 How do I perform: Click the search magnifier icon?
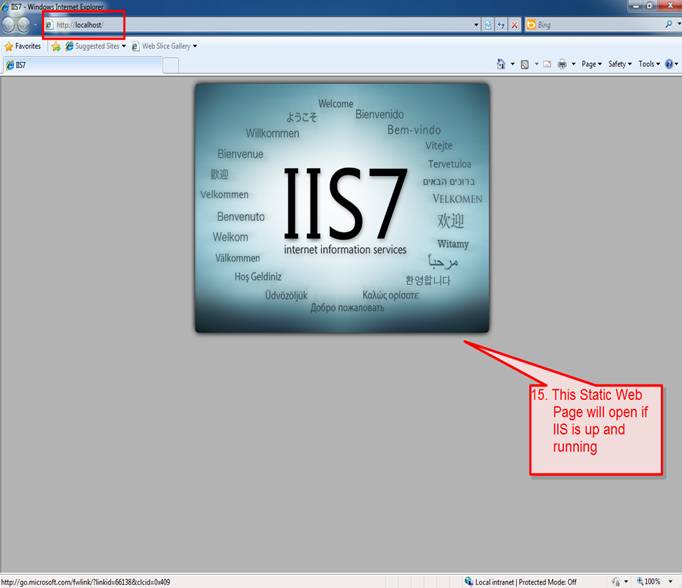[669, 24]
